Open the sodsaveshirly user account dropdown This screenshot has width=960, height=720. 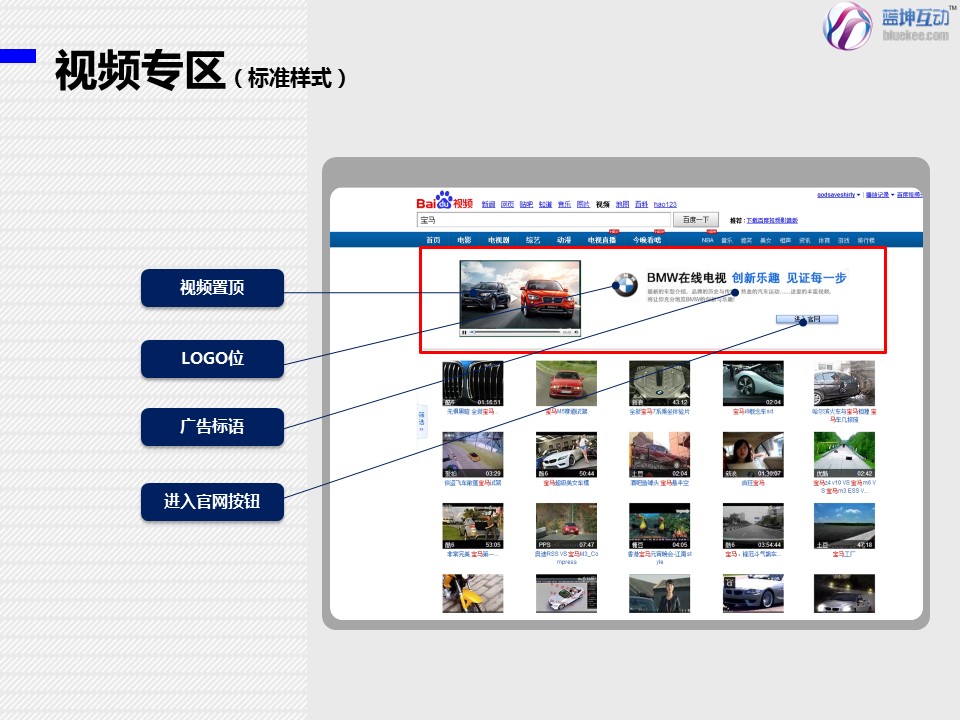837,194
